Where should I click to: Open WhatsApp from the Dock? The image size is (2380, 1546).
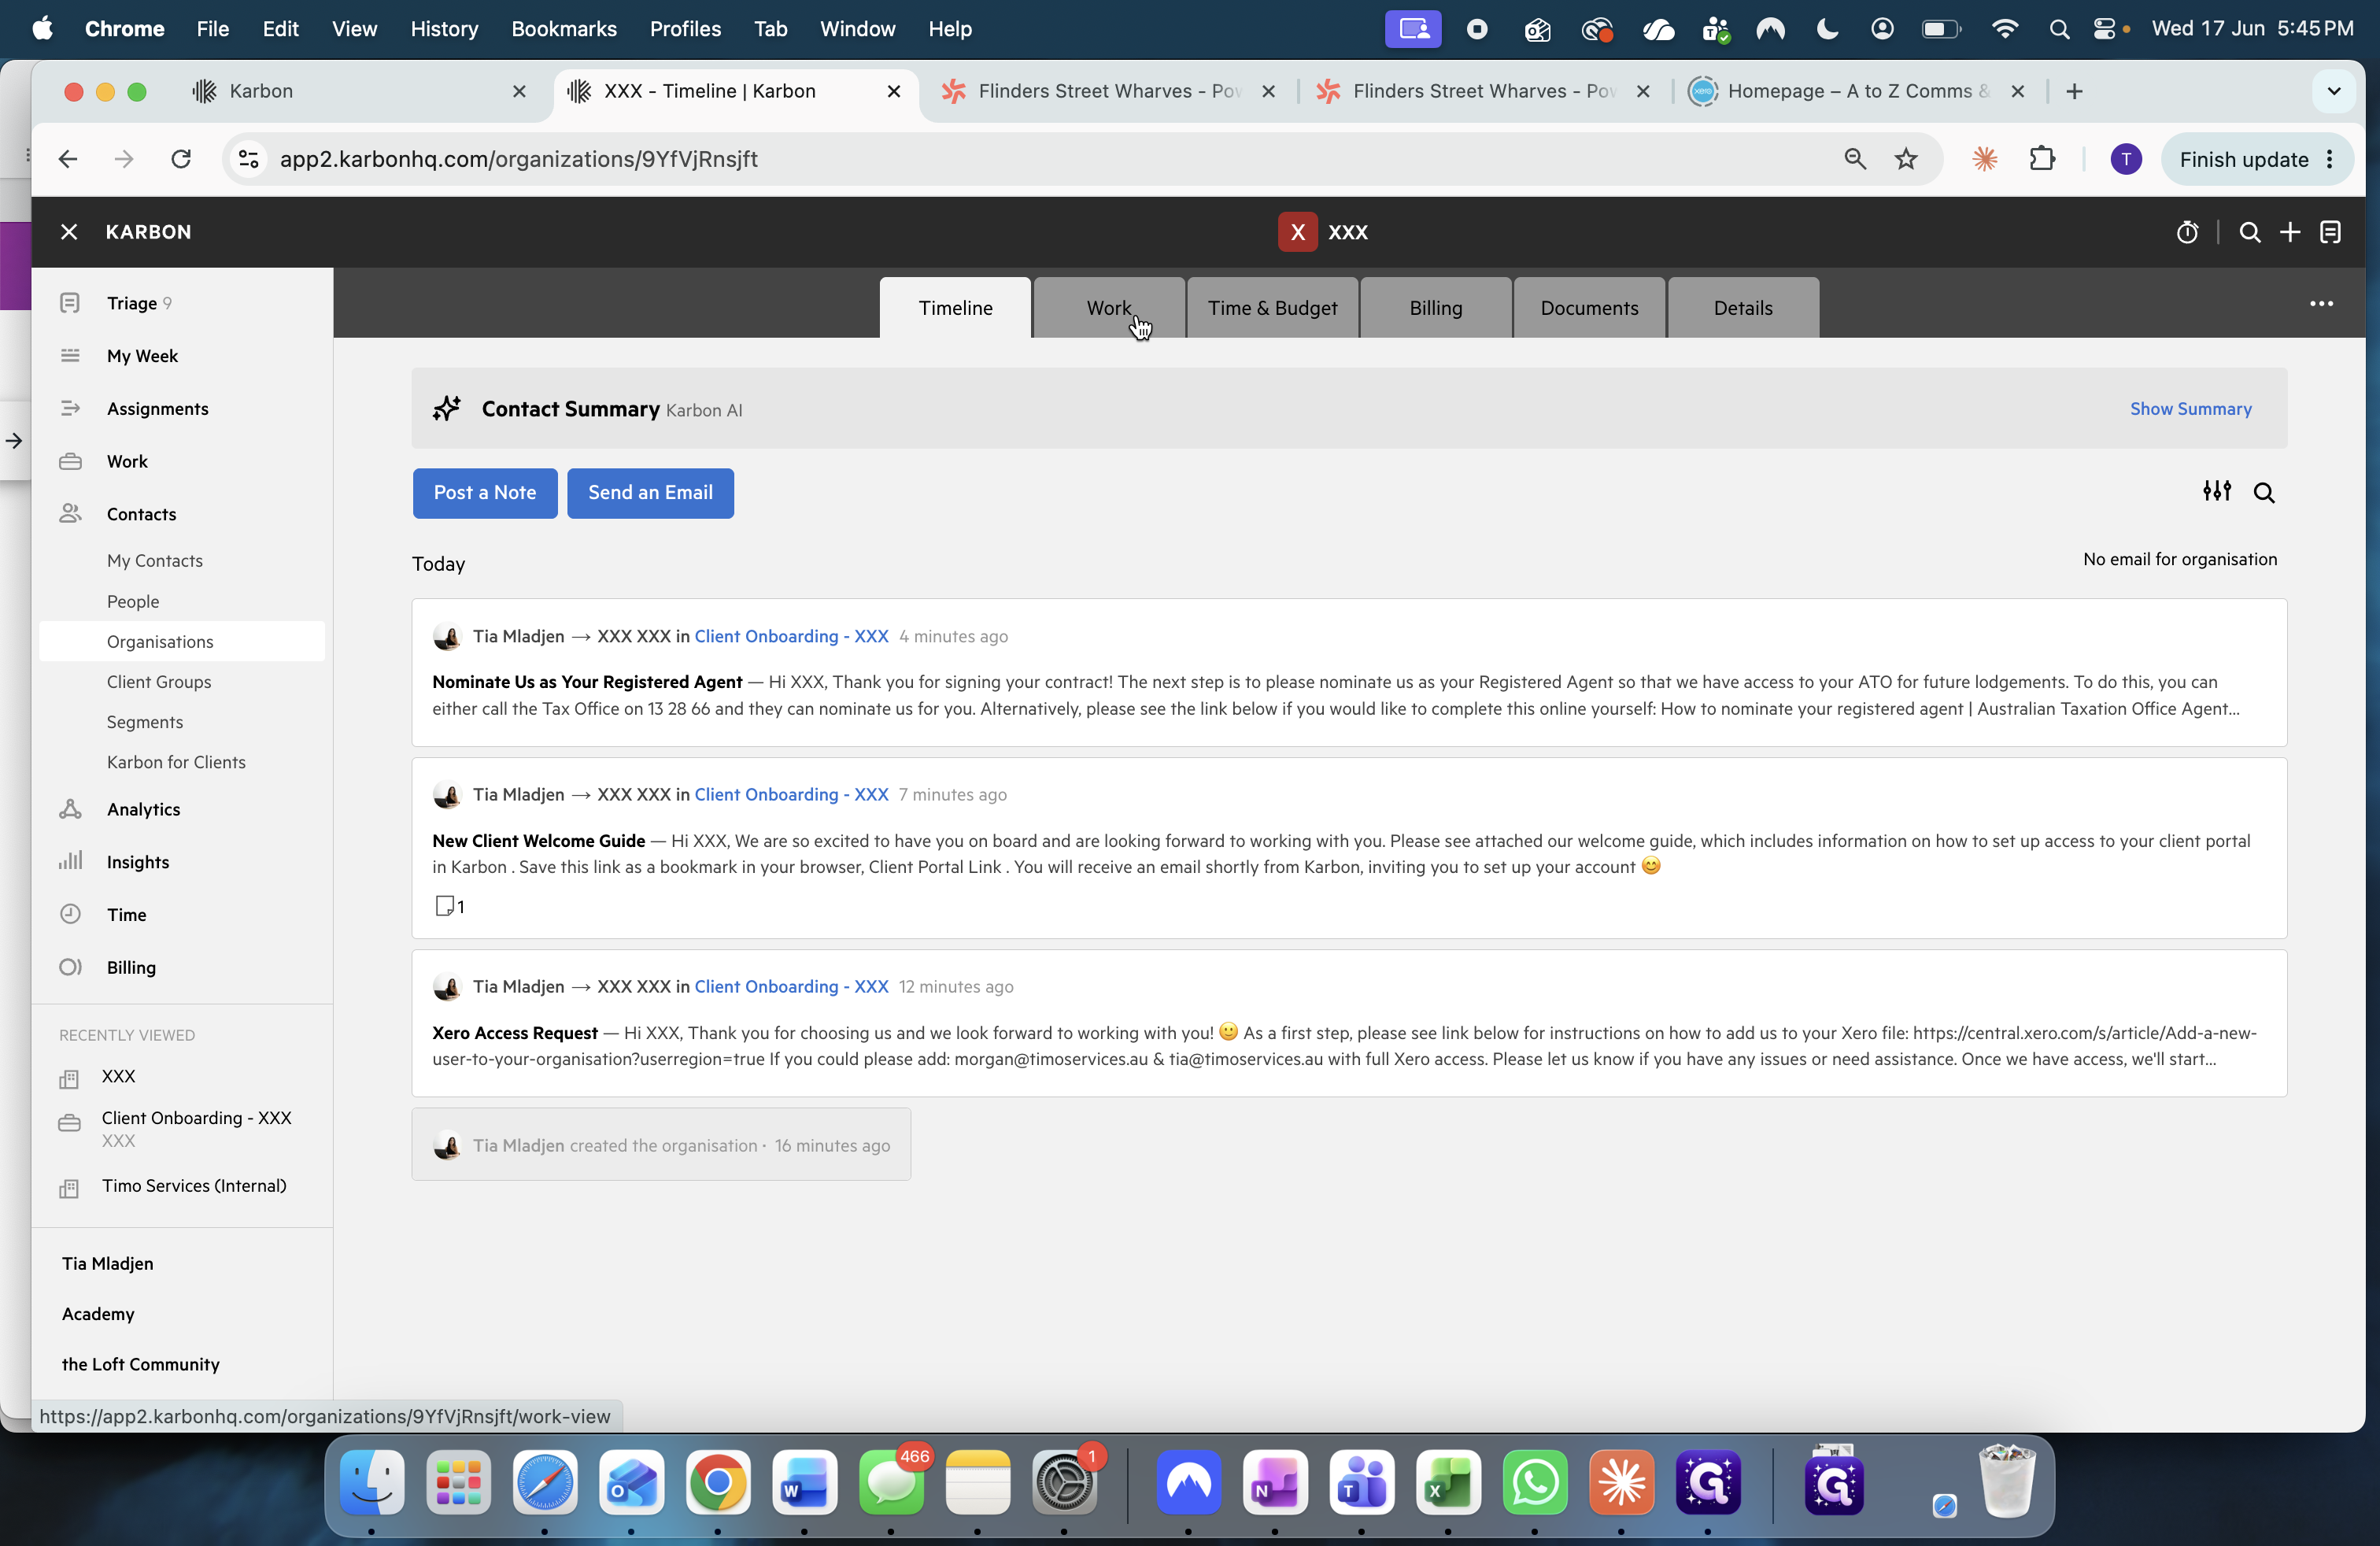(x=1534, y=1482)
